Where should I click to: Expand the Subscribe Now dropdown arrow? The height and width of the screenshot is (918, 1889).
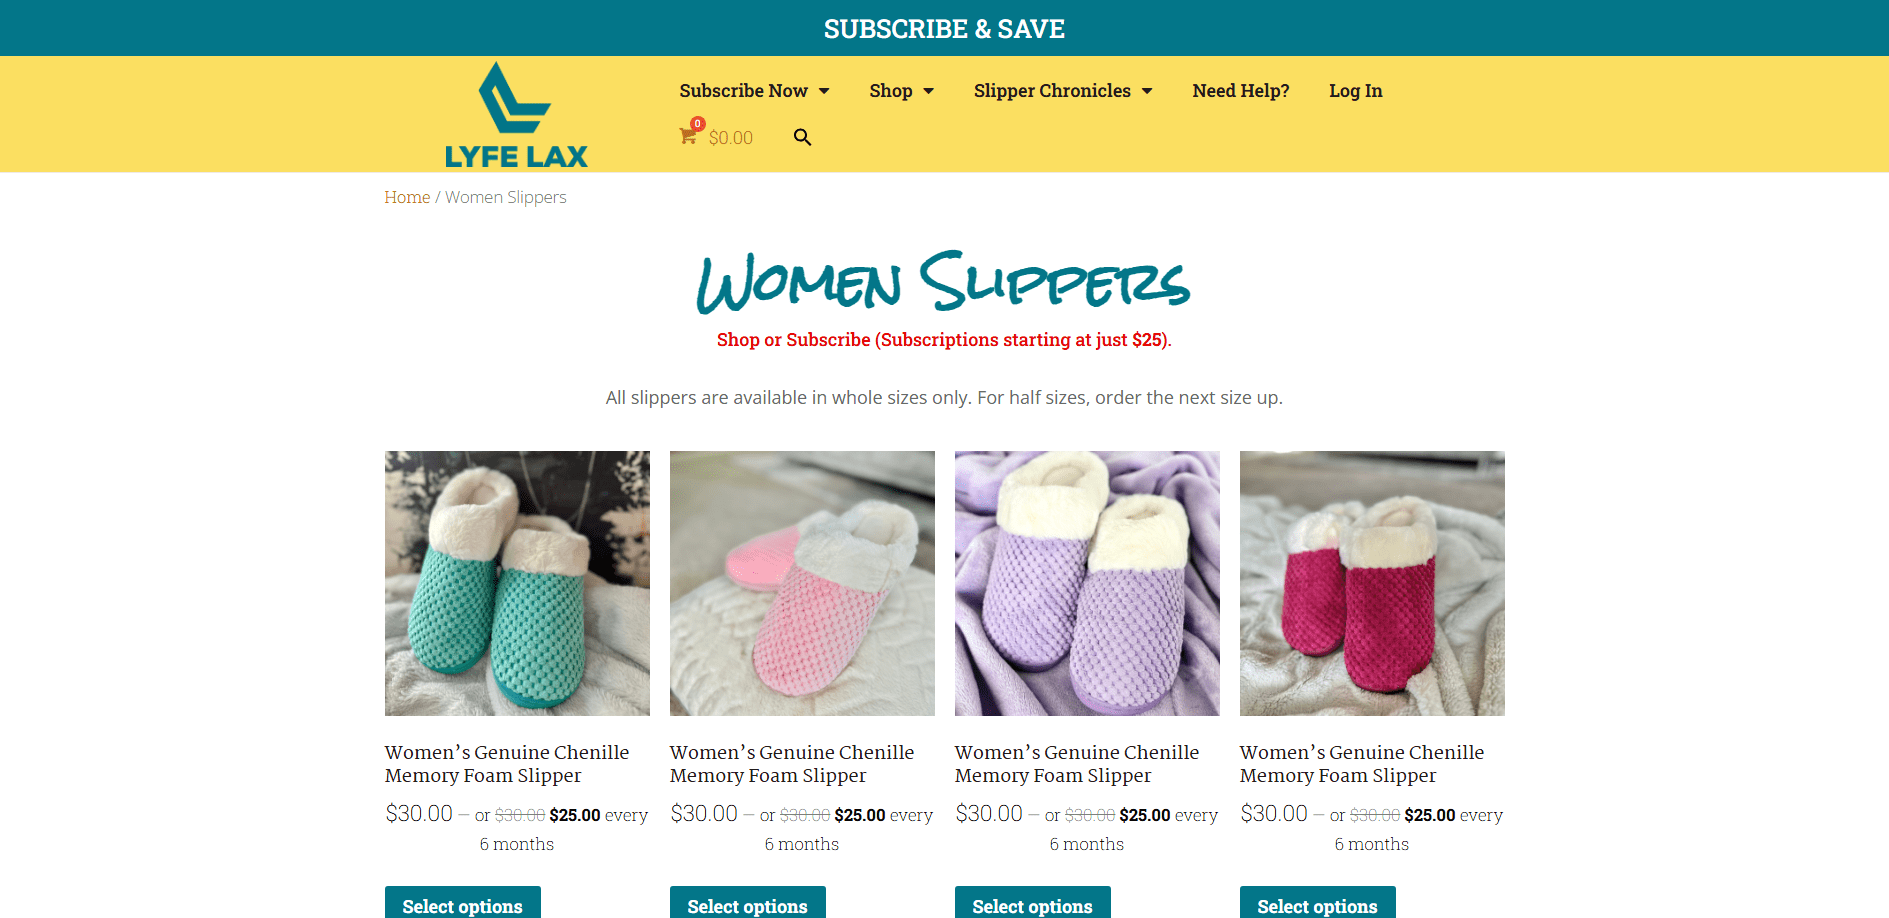tap(824, 91)
